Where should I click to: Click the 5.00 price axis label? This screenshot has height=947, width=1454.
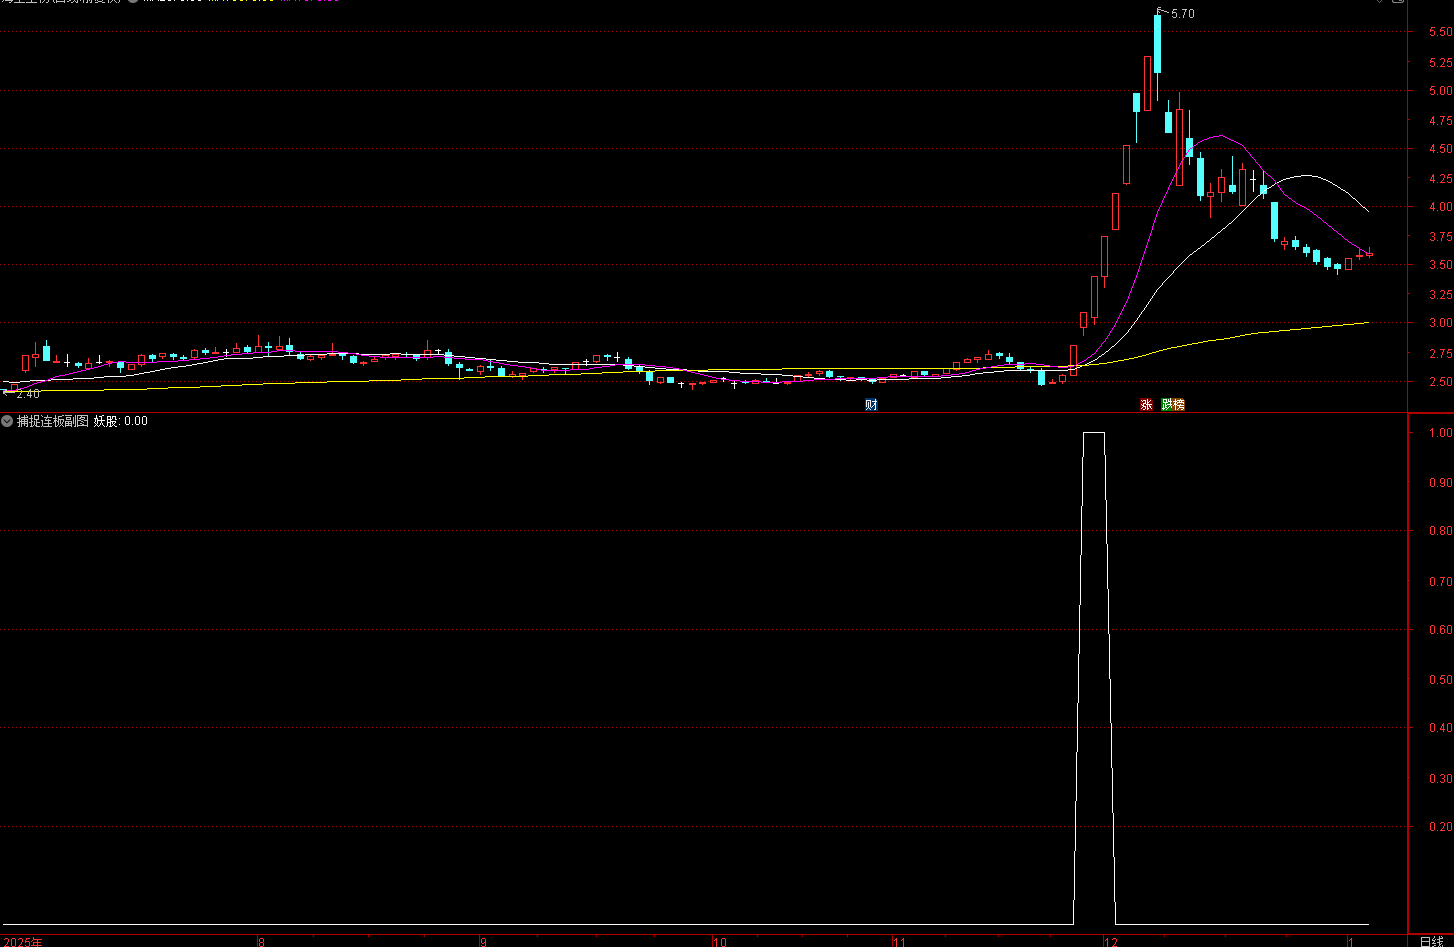pyautogui.click(x=1439, y=91)
